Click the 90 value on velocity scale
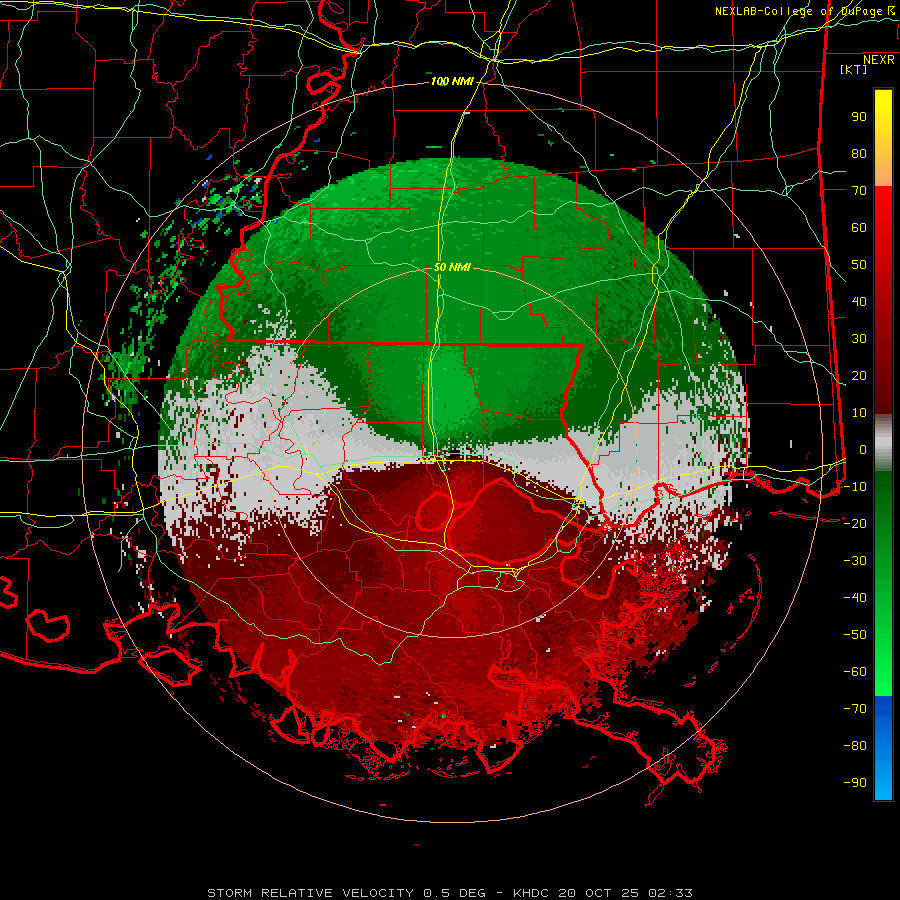 coord(859,117)
